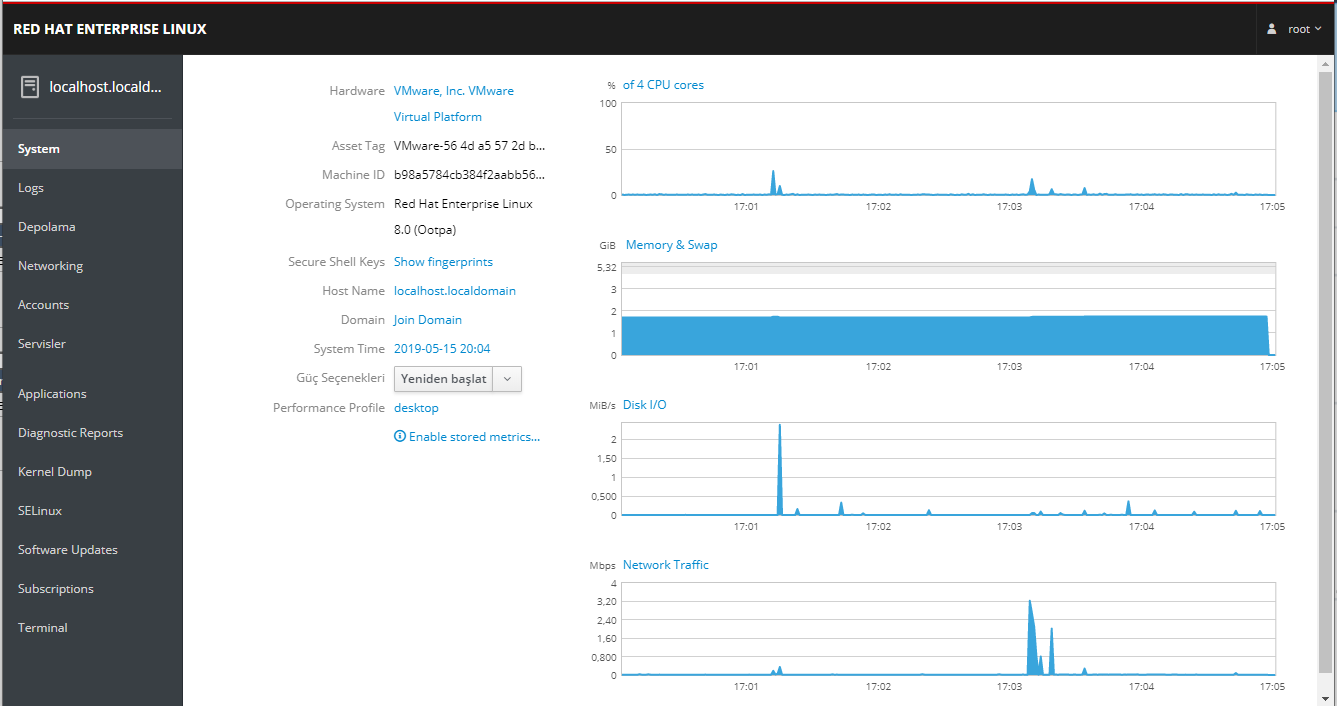1337x706 pixels.
Task: Click the user avatar icon beside root
Action: [x=1272, y=29]
